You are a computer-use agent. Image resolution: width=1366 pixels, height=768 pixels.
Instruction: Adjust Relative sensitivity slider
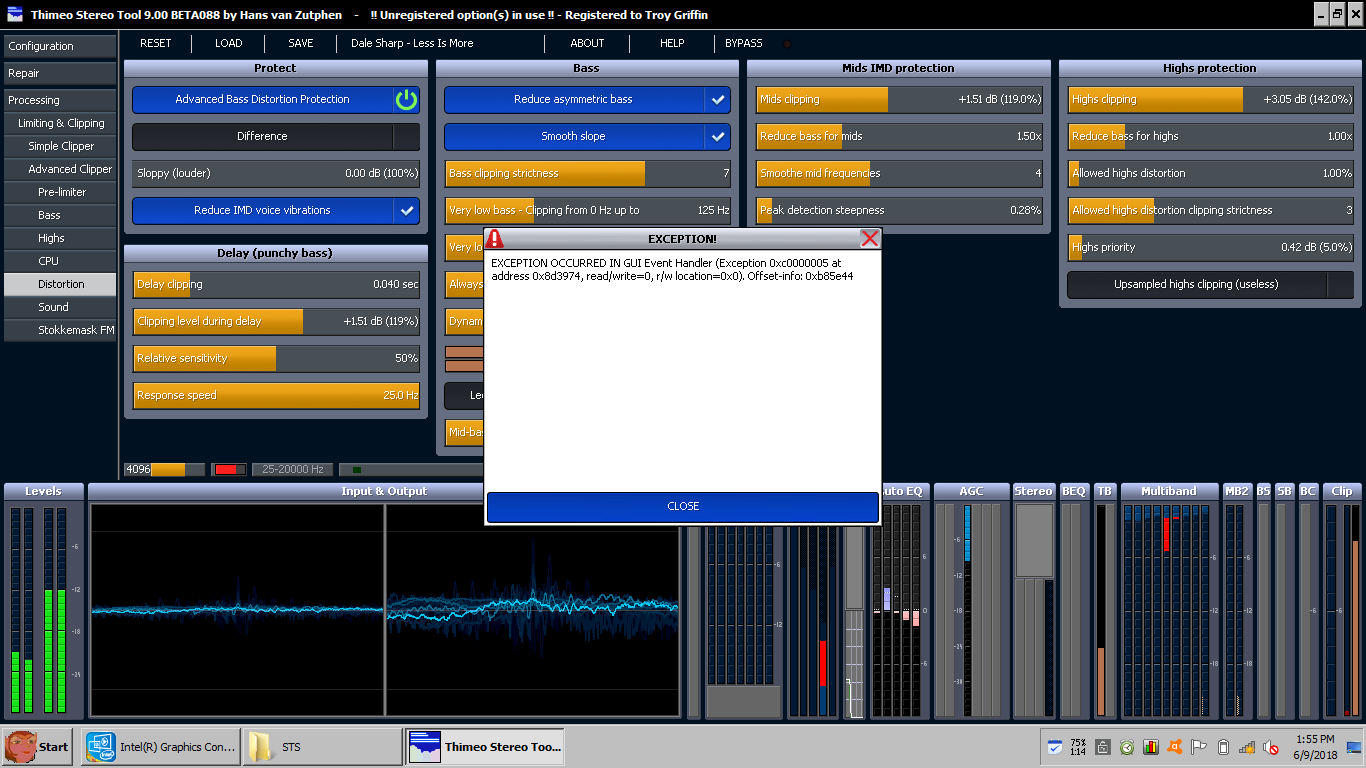pos(277,358)
